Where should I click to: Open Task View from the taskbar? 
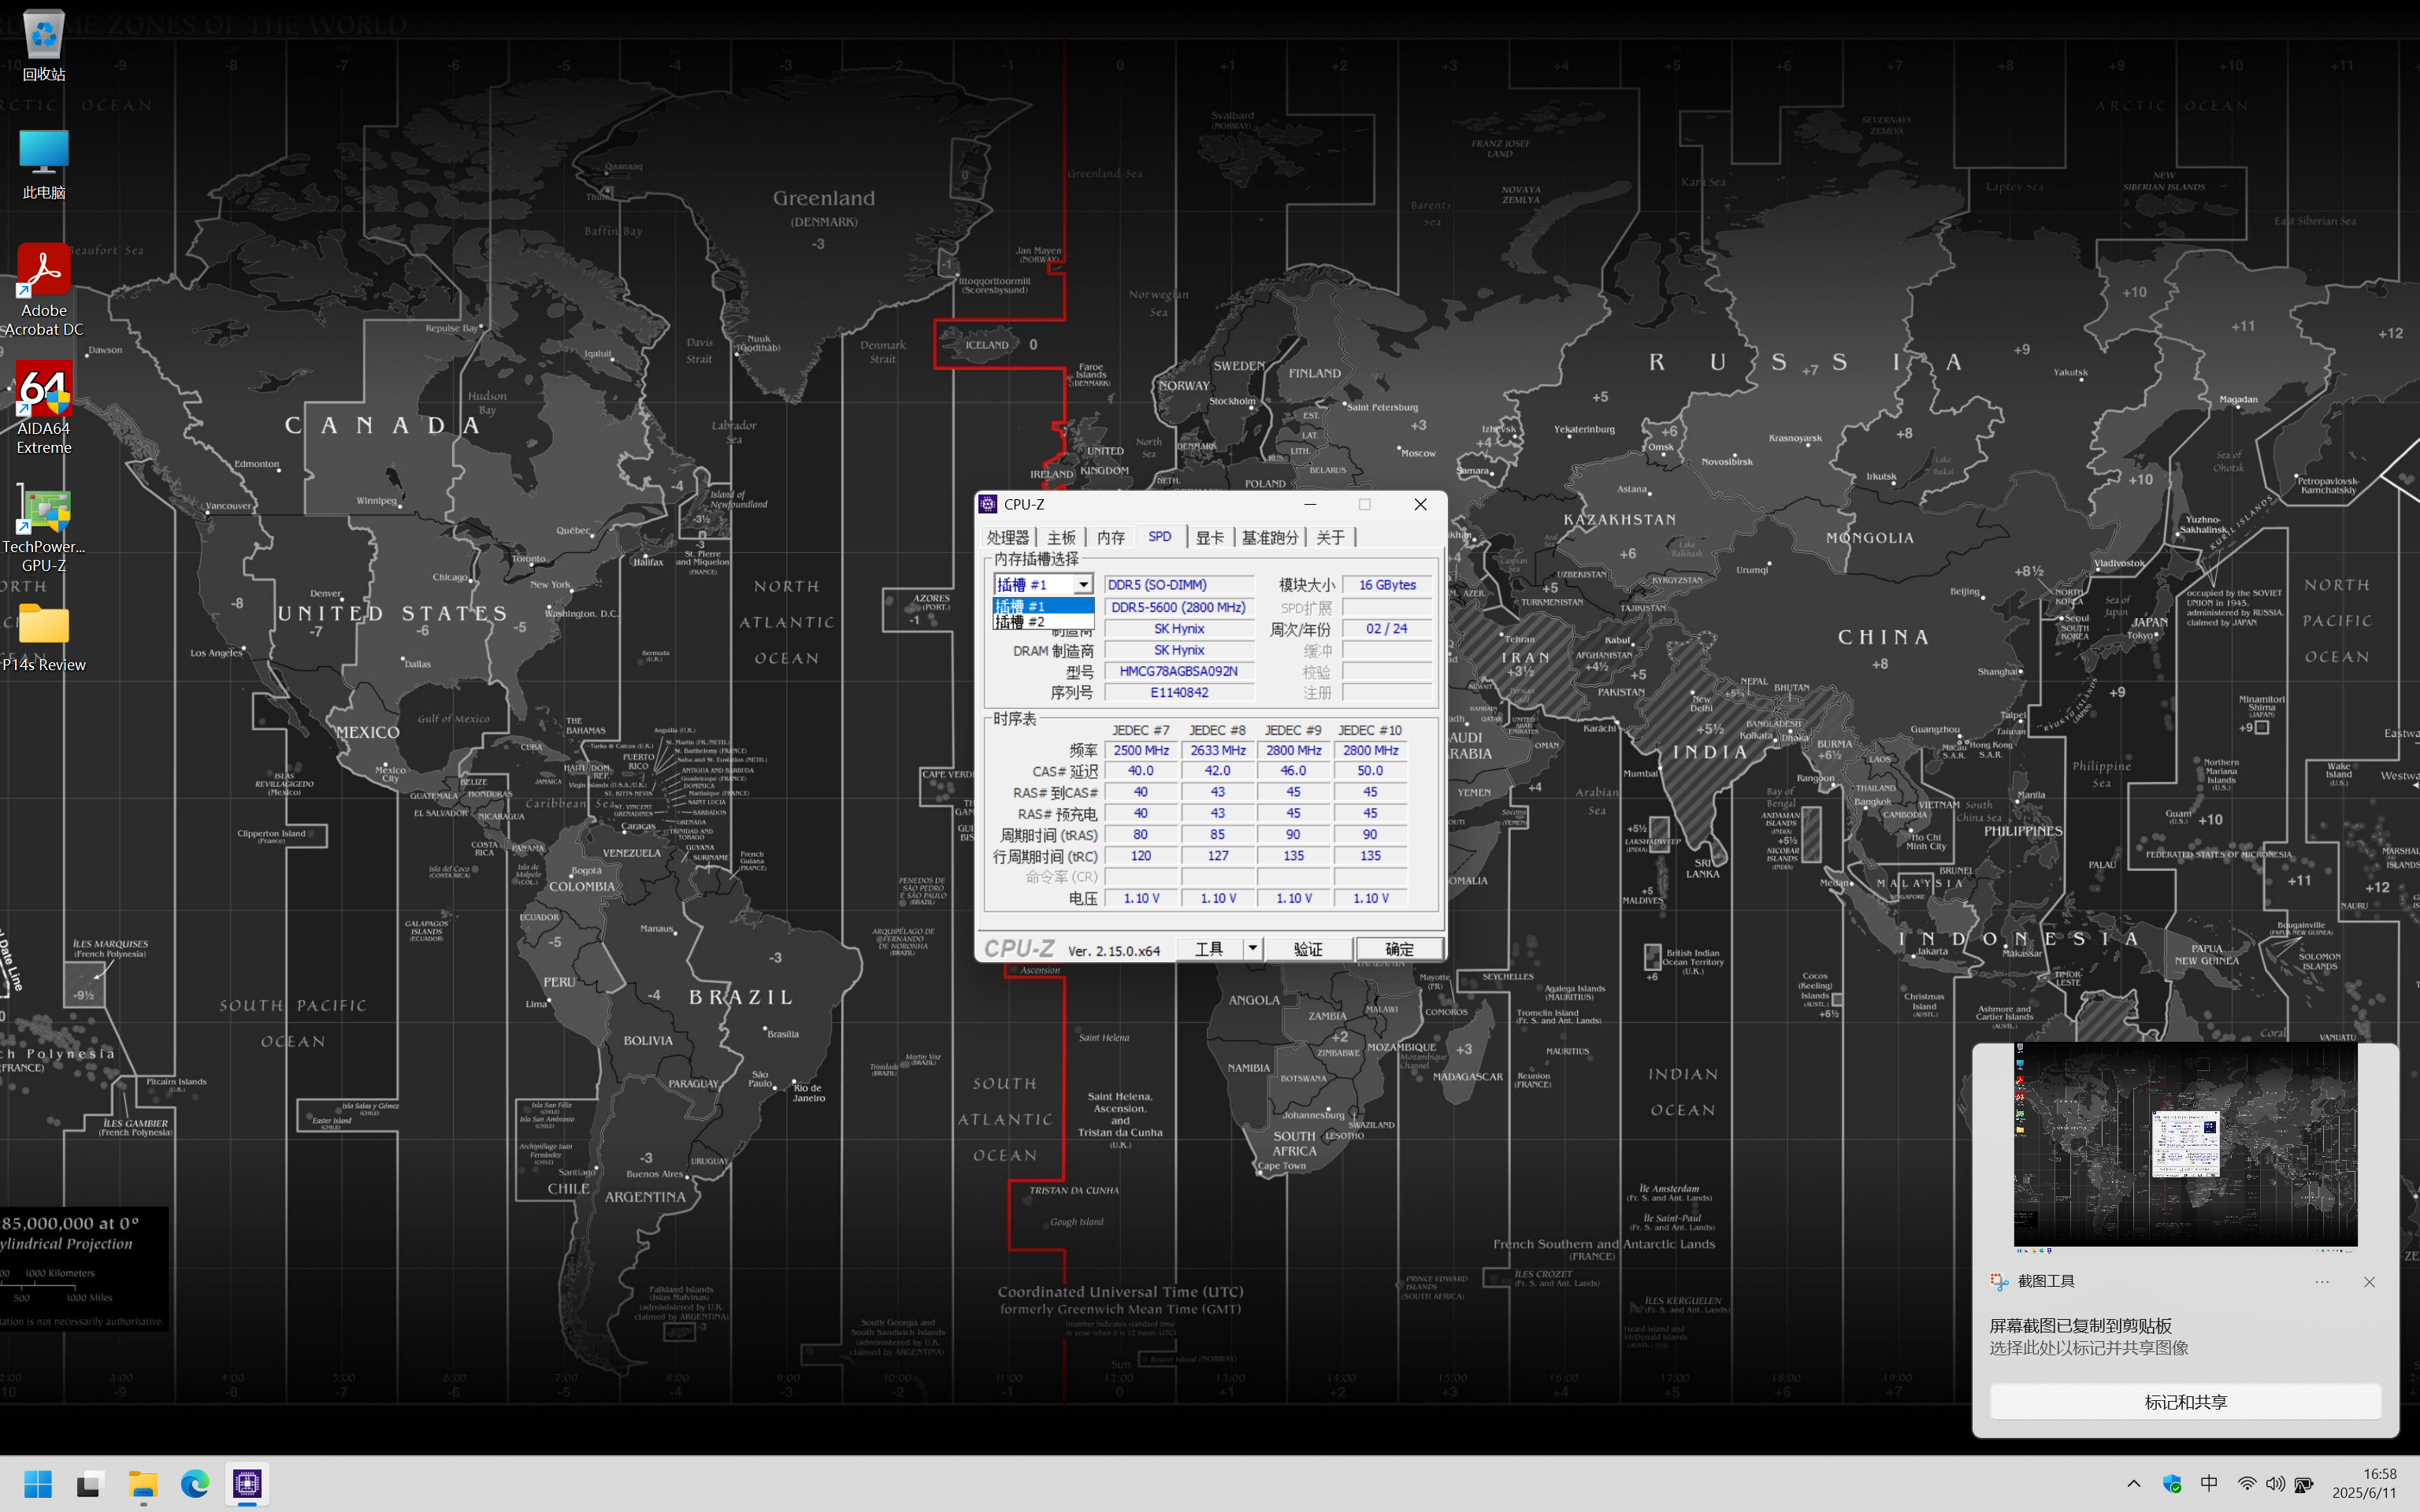coord(90,1484)
